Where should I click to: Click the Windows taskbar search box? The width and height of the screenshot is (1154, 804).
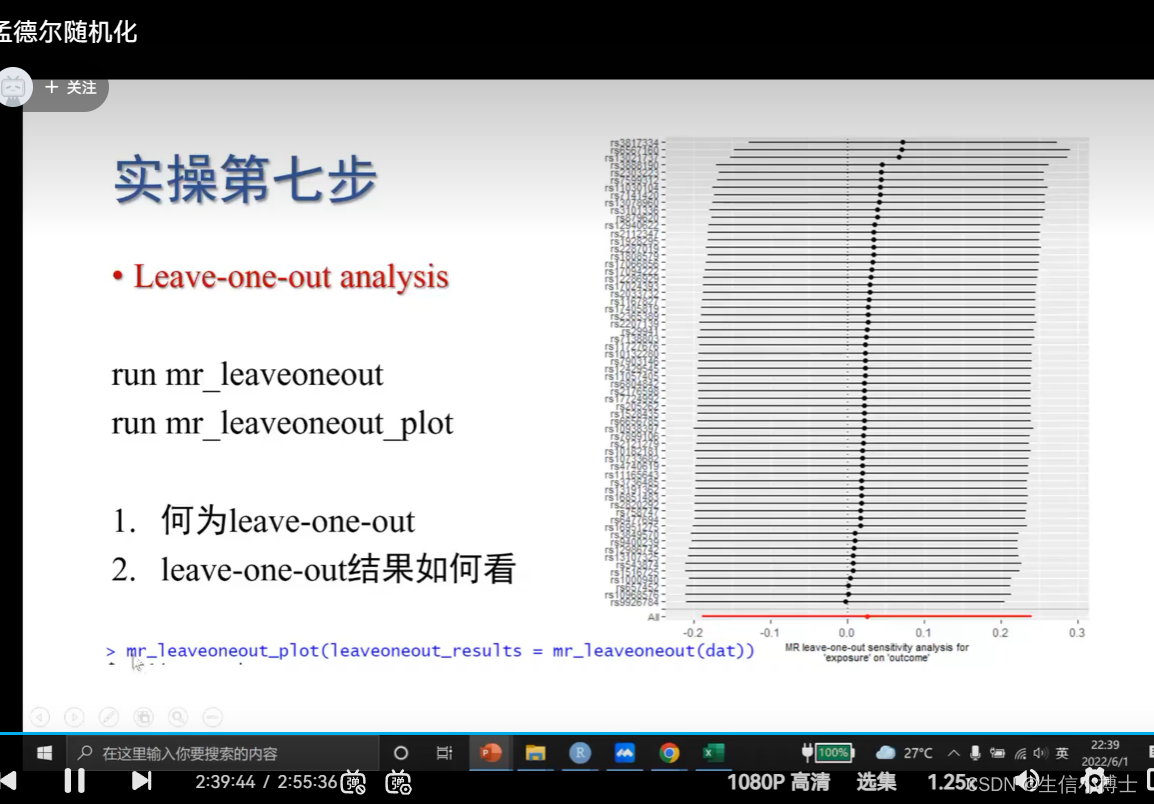pyautogui.click(x=223, y=752)
